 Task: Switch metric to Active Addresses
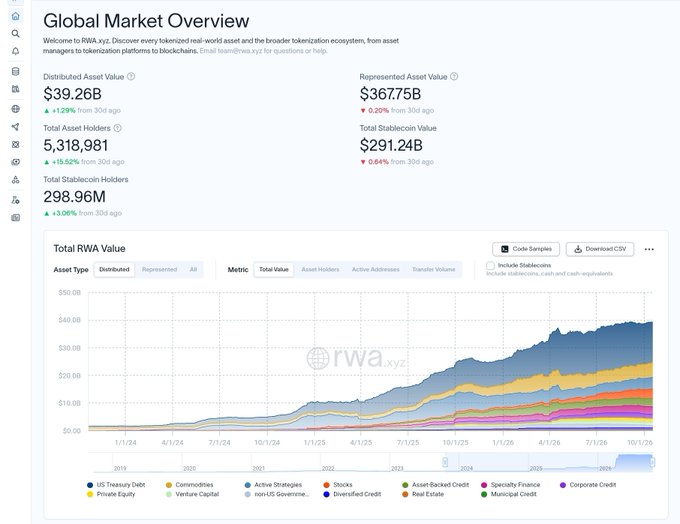pos(376,269)
